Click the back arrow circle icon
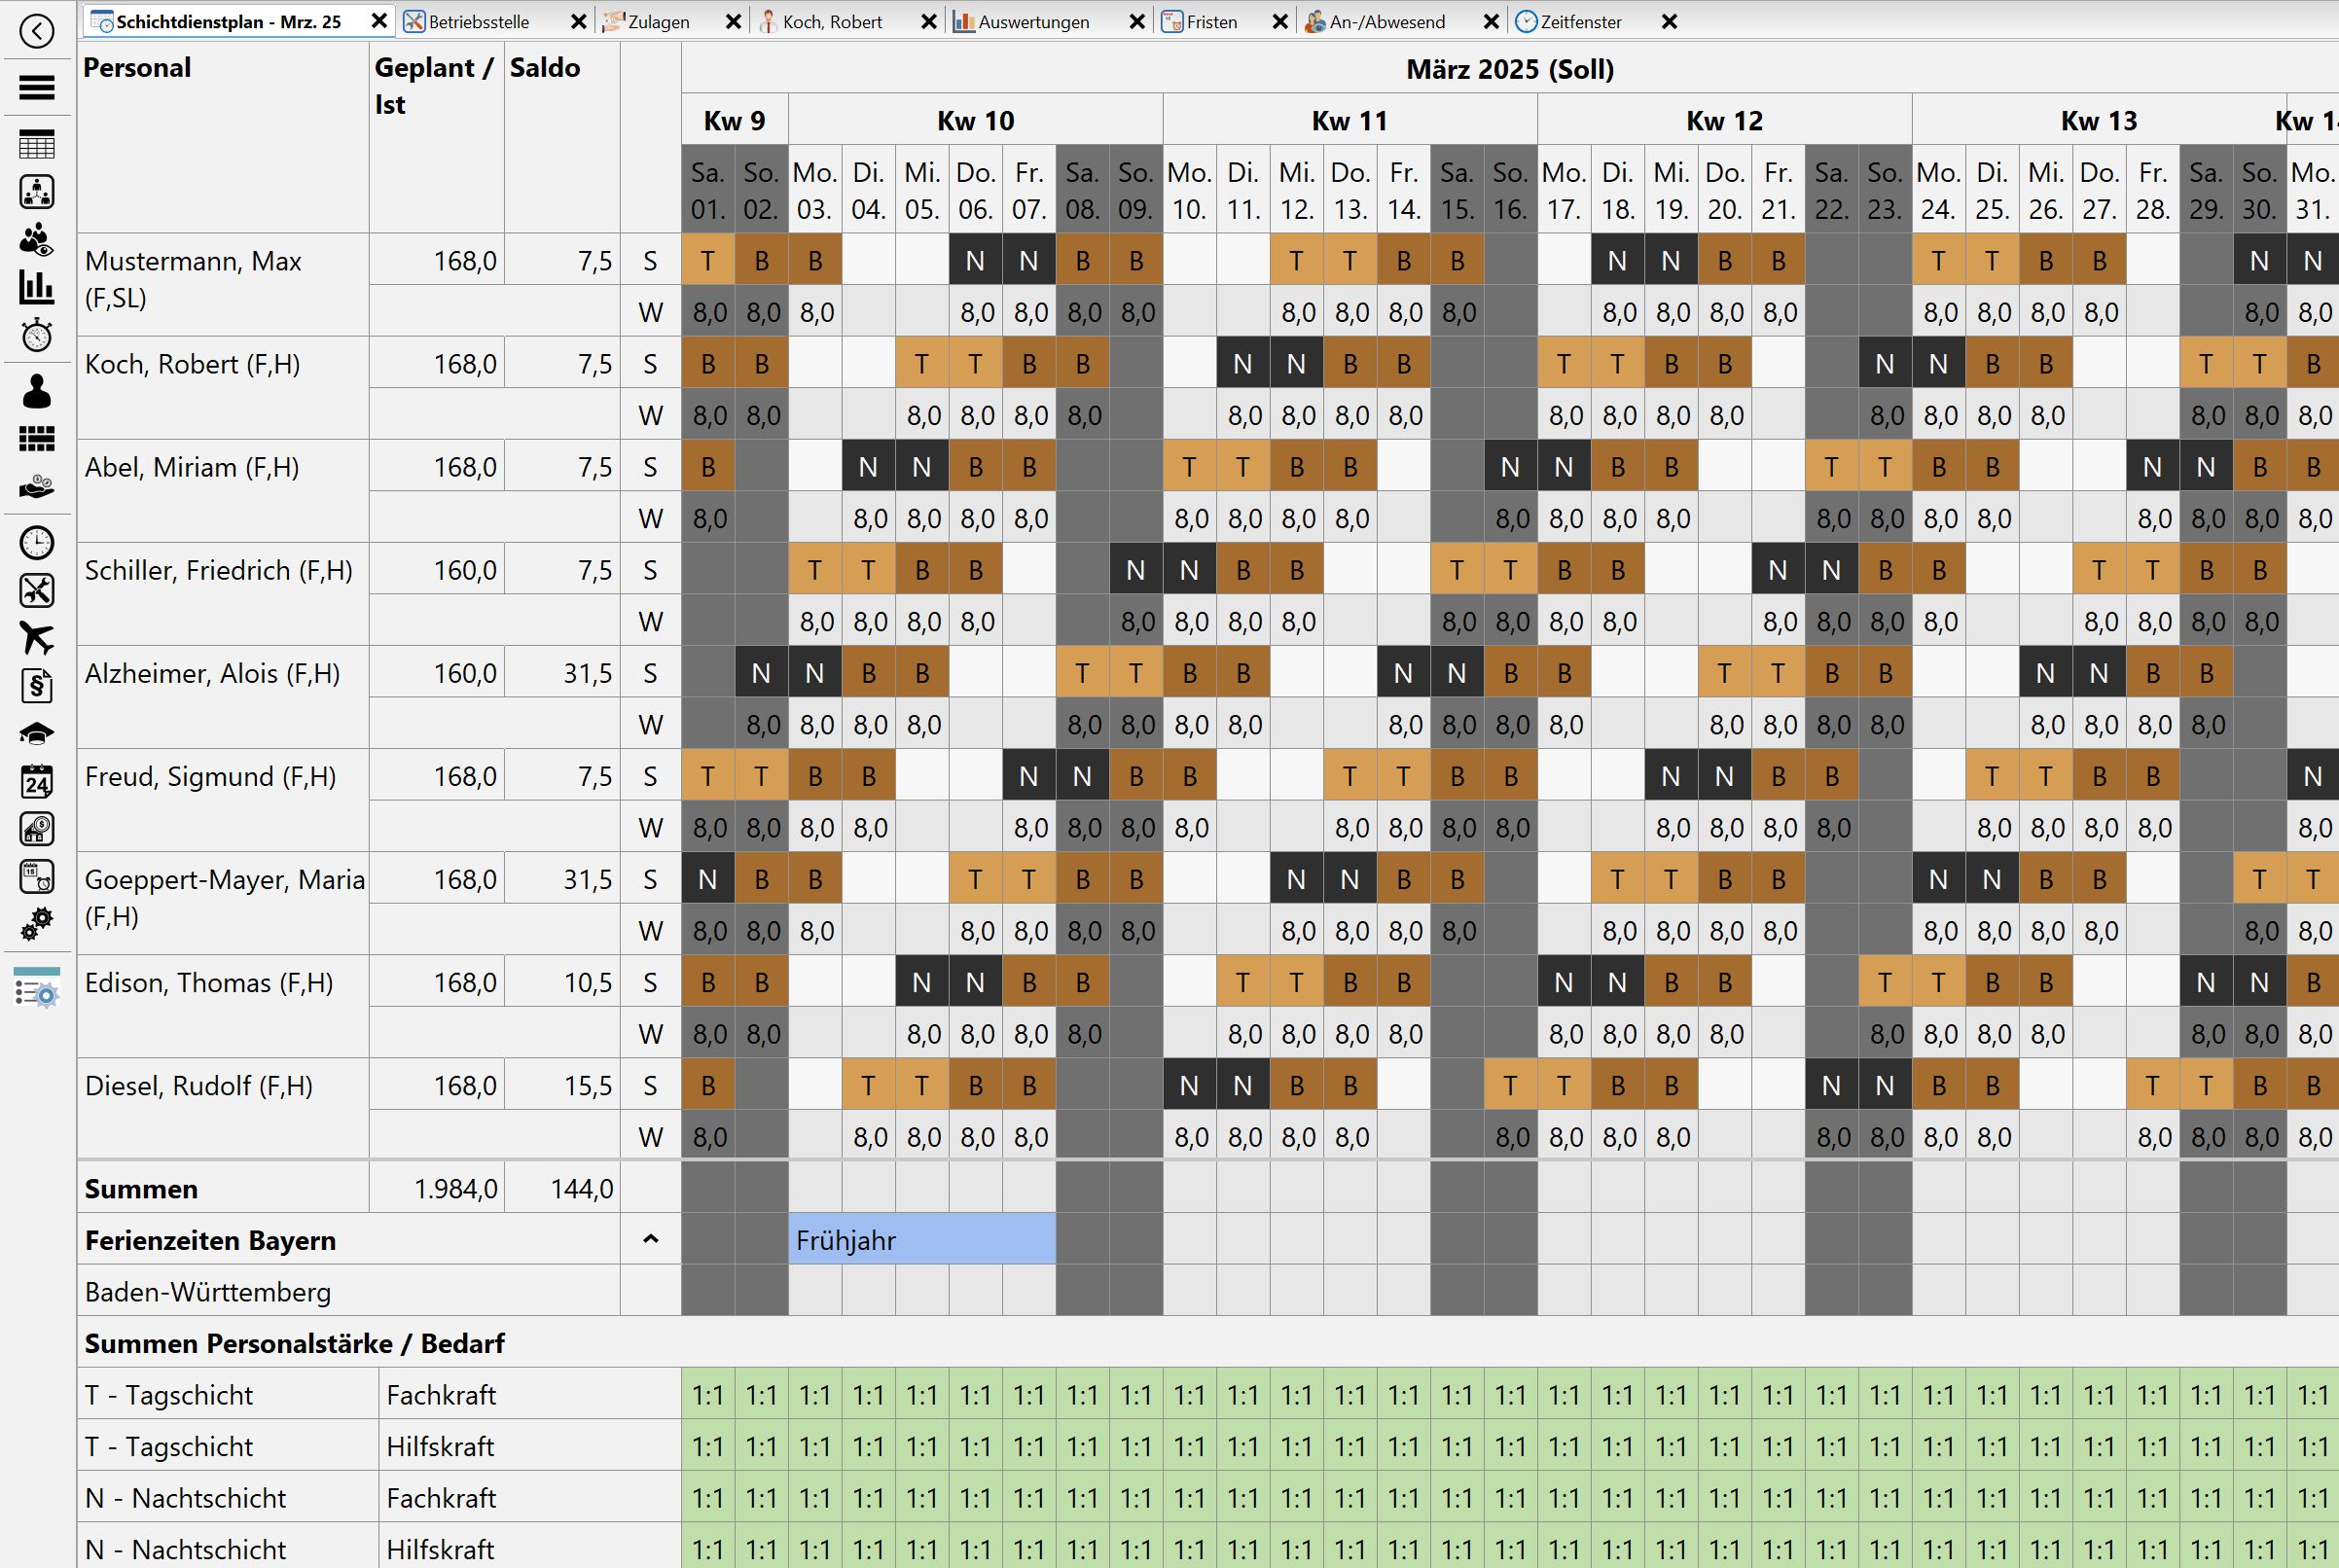The height and width of the screenshot is (1568, 2339). pos(37,31)
